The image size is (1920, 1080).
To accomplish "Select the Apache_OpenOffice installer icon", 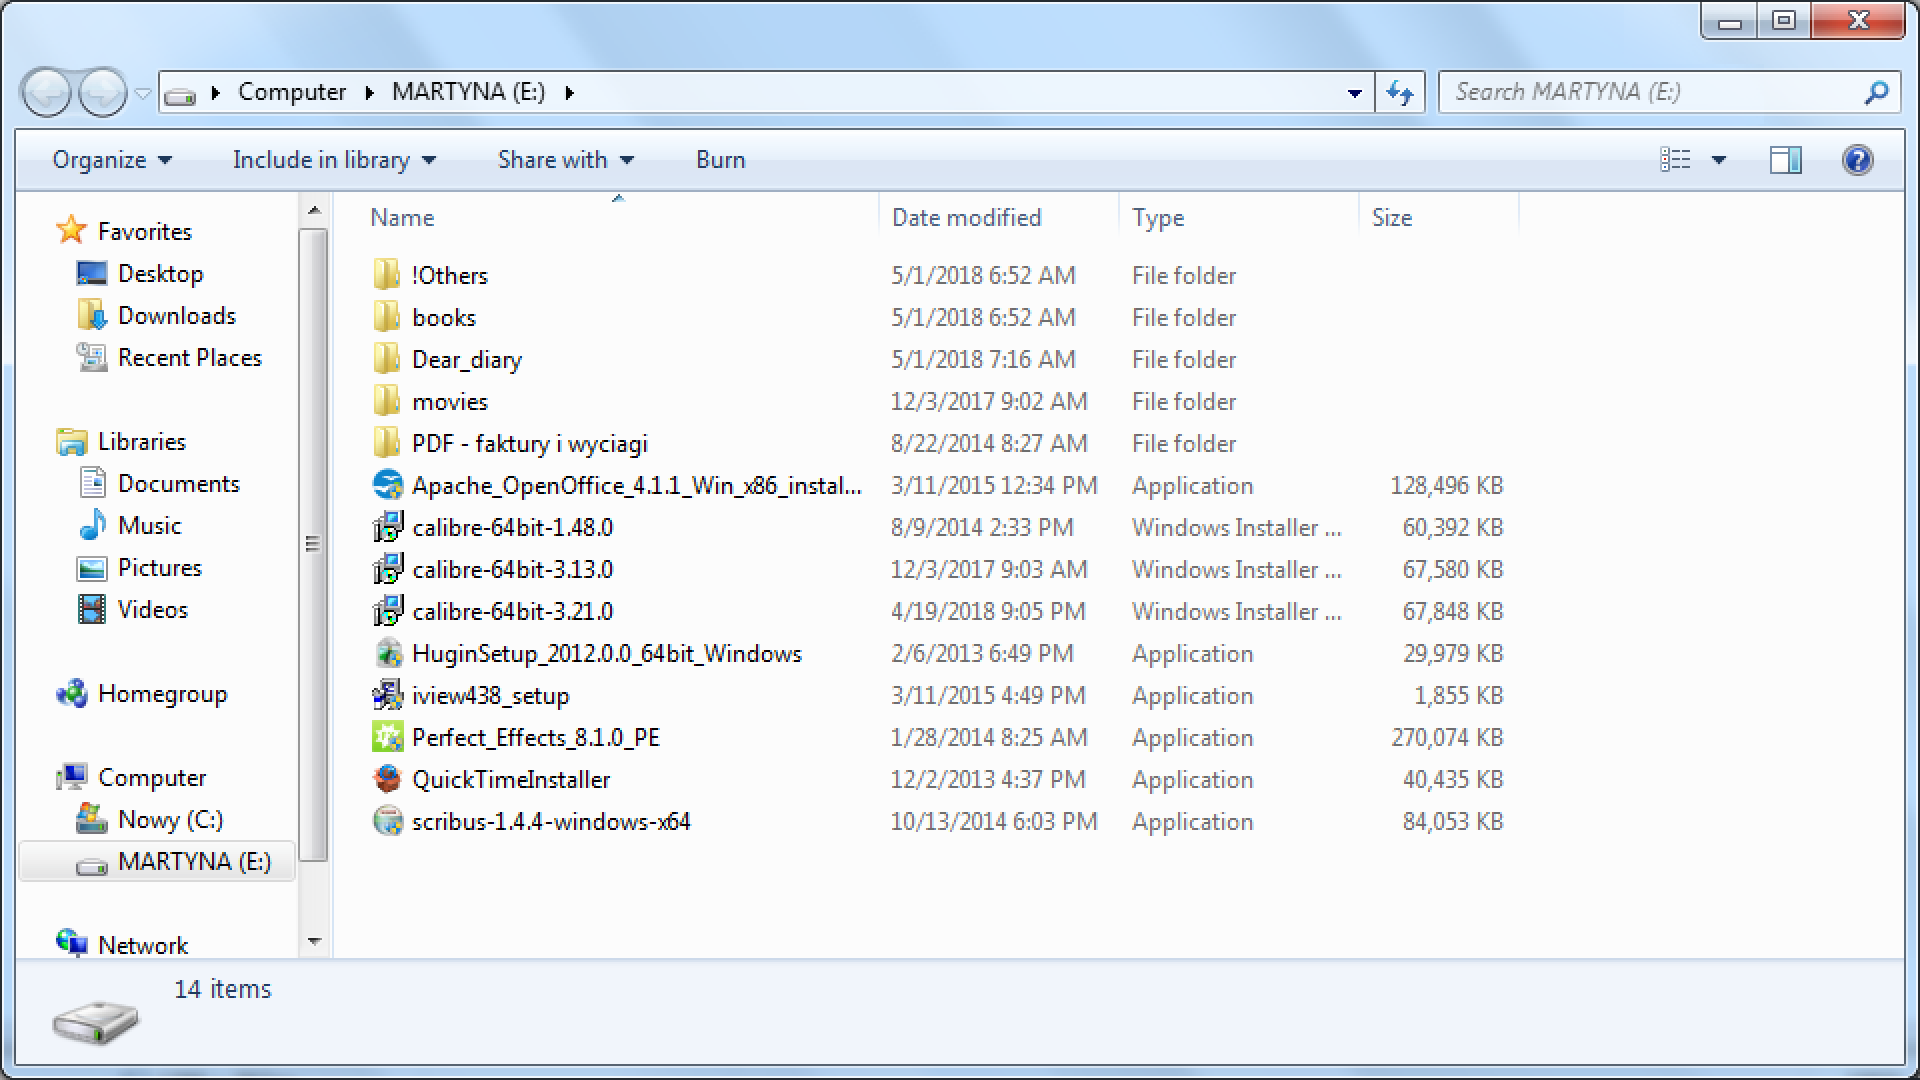I will (x=387, y=485).
